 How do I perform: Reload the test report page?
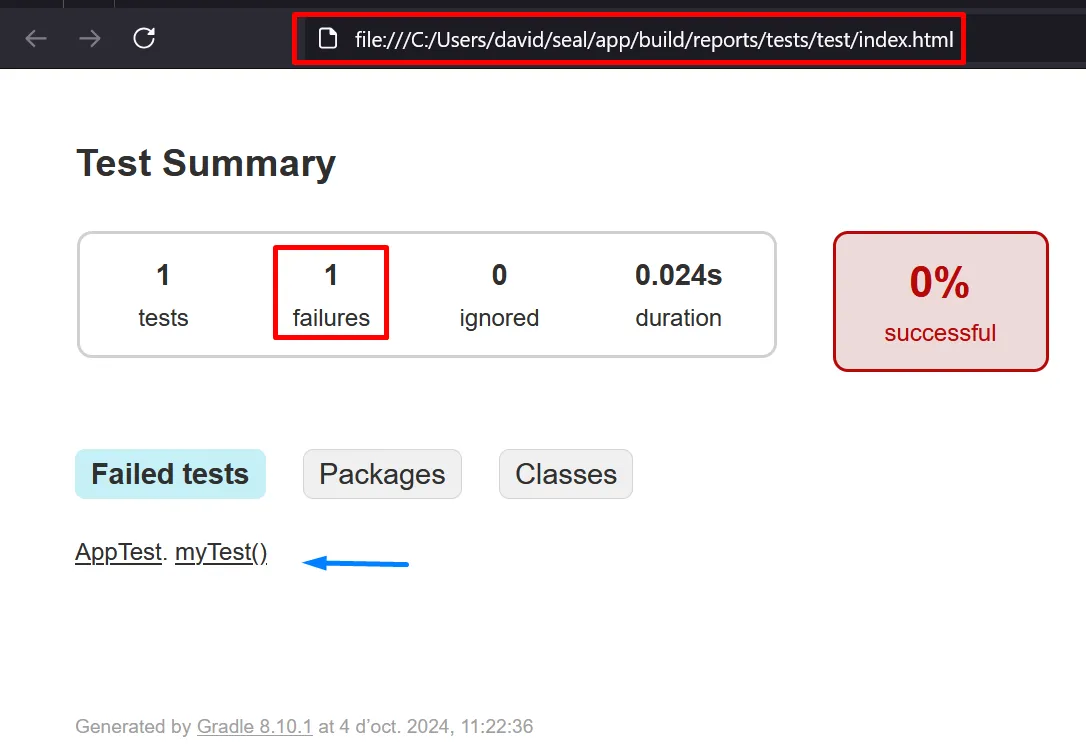[144, 39]
